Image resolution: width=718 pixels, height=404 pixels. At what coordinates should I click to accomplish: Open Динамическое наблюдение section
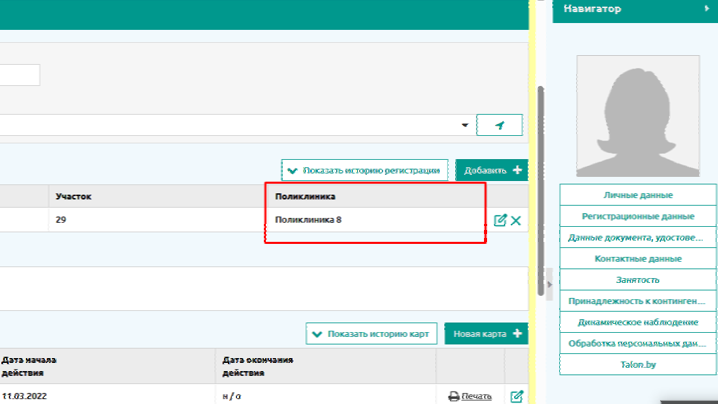637,322
